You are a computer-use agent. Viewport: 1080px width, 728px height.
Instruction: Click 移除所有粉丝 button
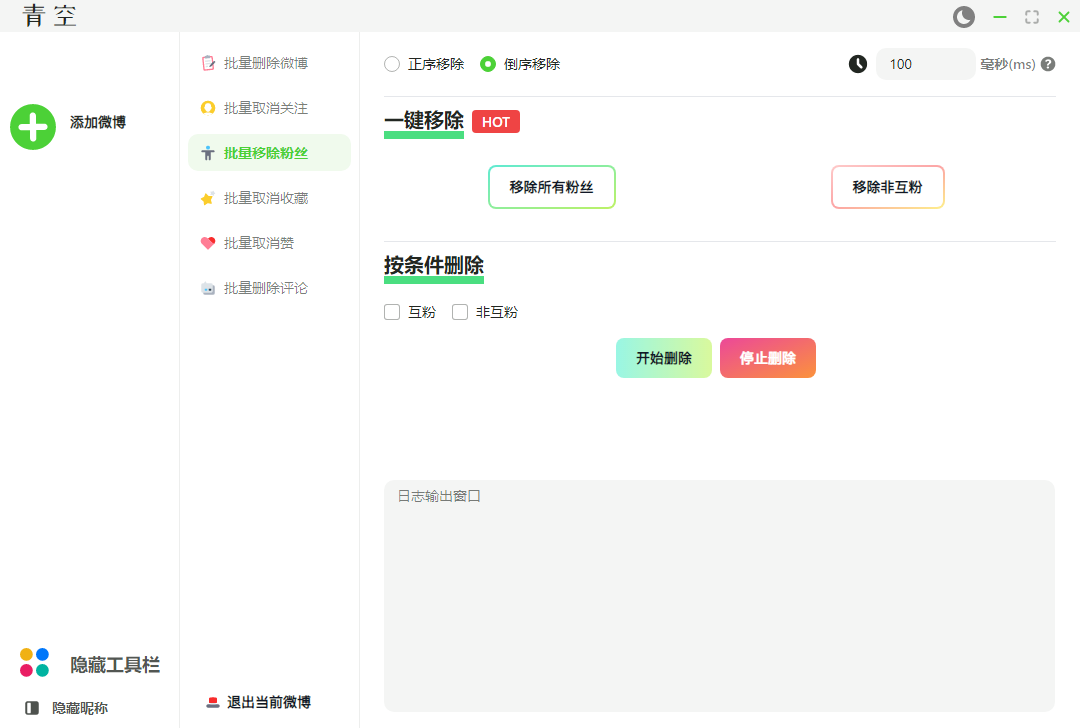551,187
